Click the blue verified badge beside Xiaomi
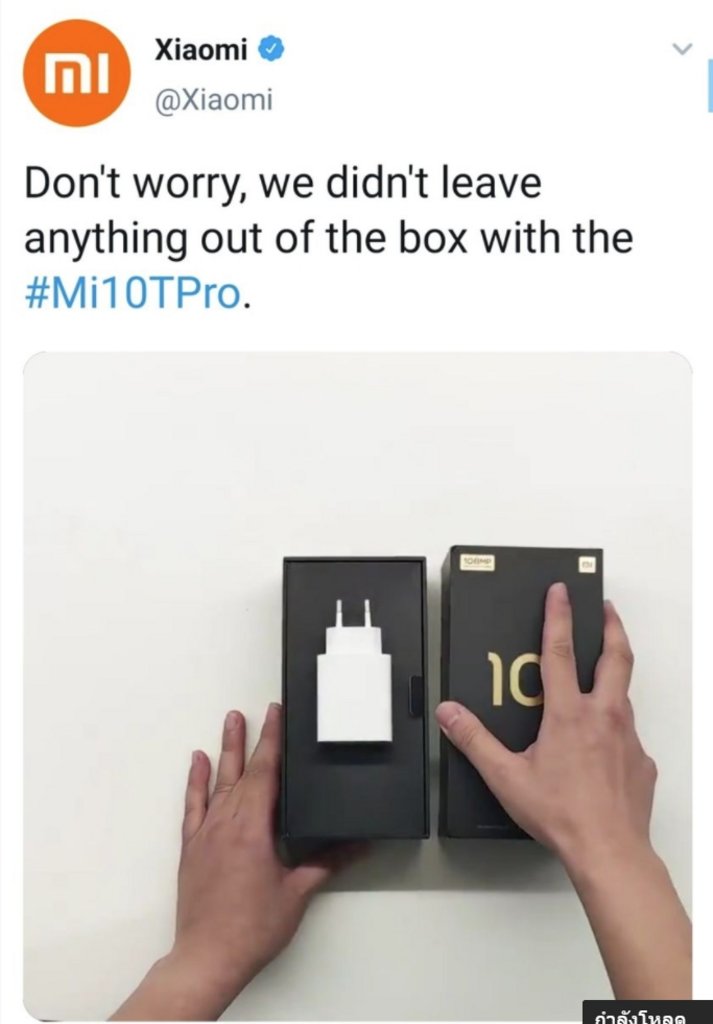Screen dimensions: 713x1024 (x=272, y=50)
